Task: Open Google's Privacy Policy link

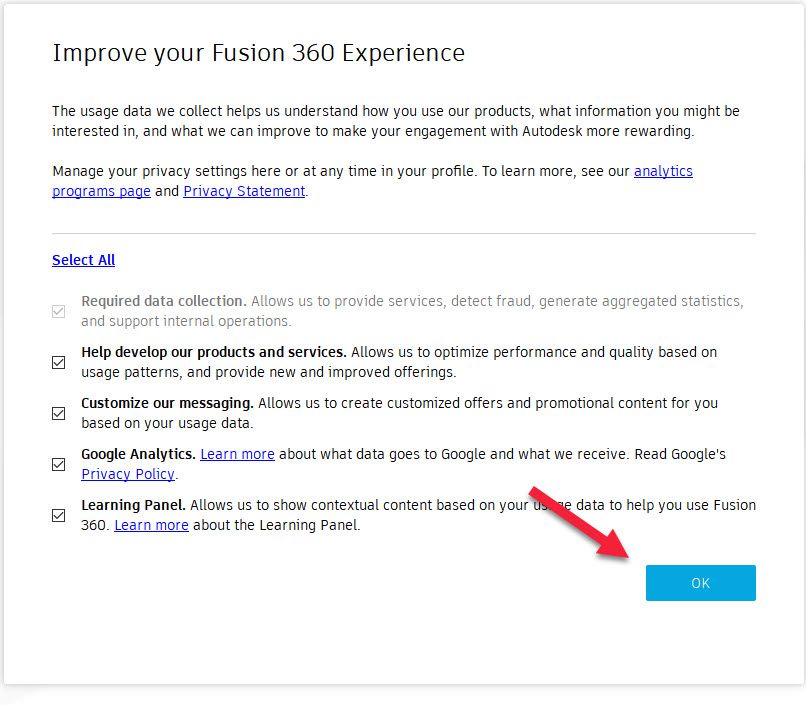Action: (x=128, y=474)
